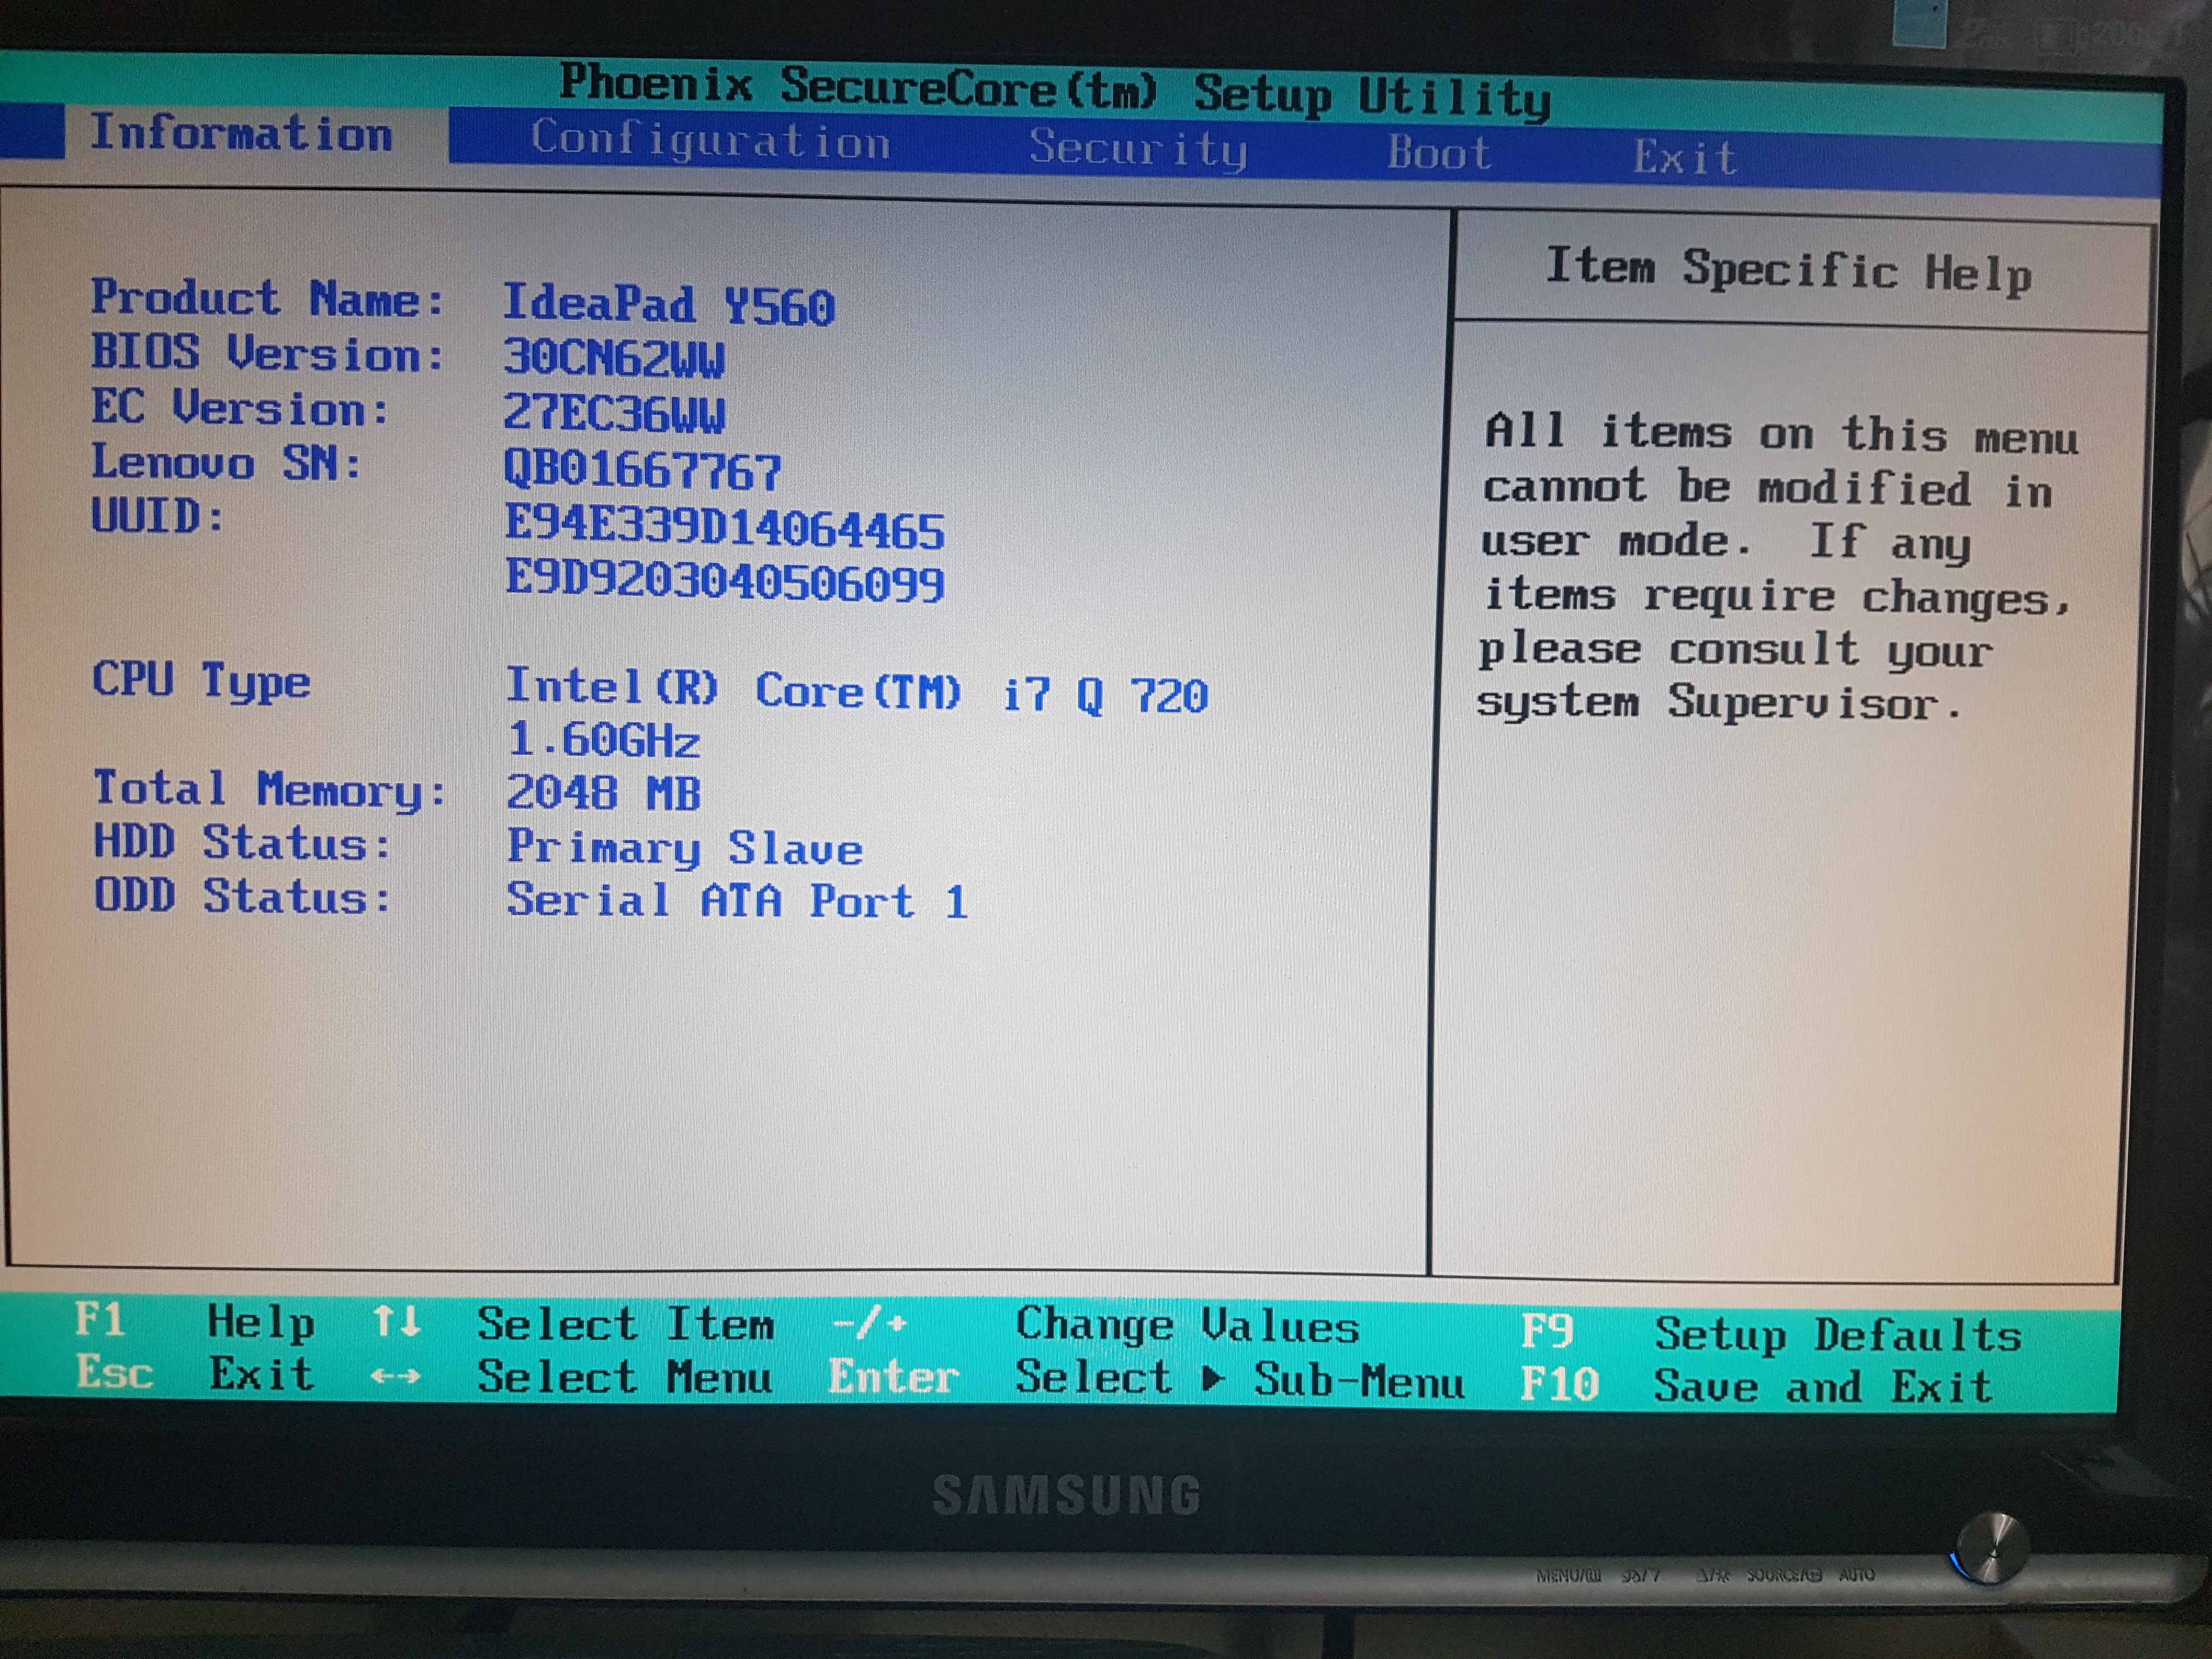Select the Serial ATA Port 1 value
2212x1659 pixels.
pyautogui.click(x=738, y=901)
